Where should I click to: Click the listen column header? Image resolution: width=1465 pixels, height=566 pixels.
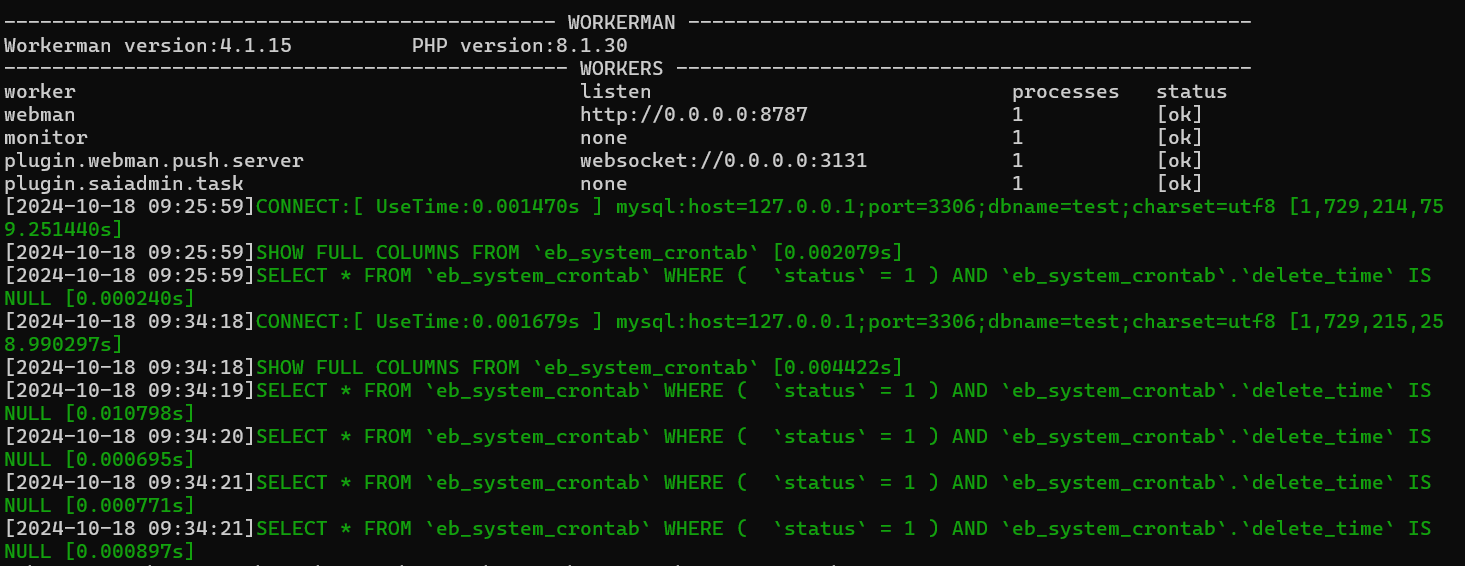point(616,91)
